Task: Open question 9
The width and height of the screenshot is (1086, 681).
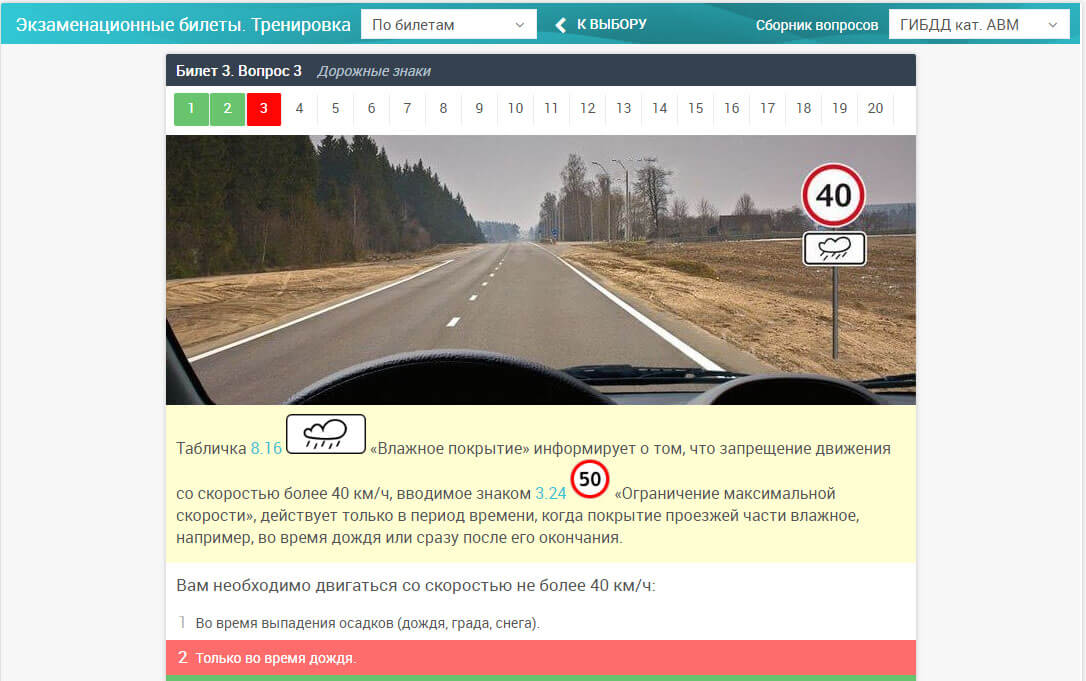Action: coord(479,109)
